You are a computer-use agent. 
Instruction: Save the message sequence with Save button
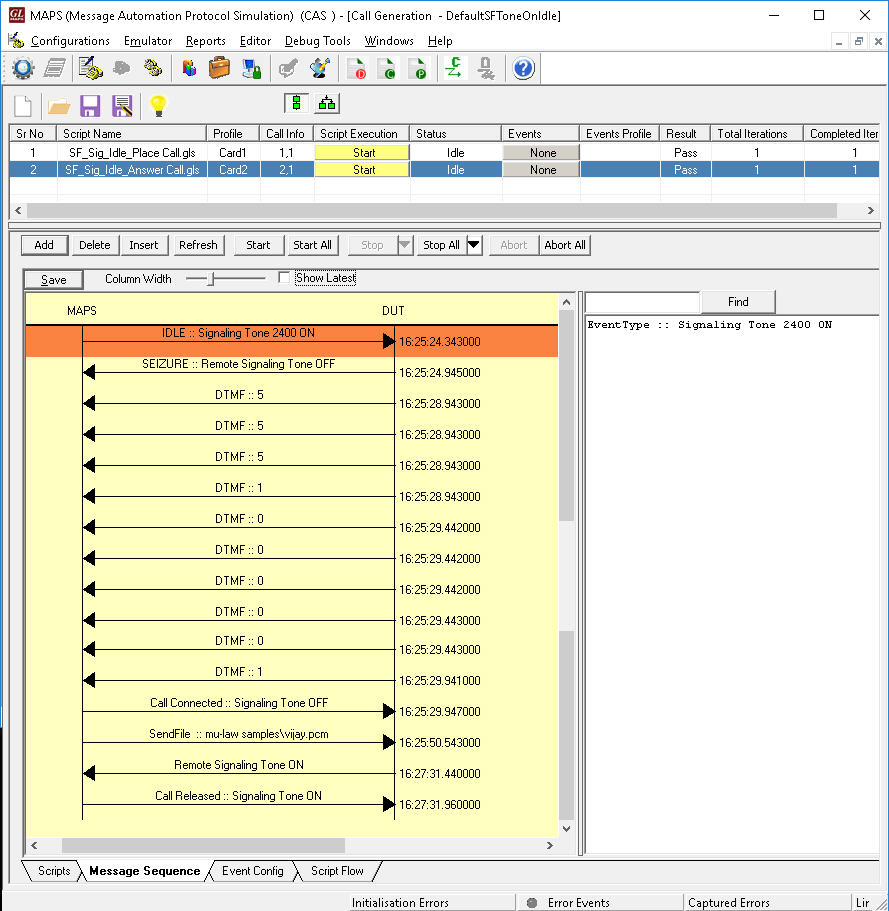click(53, 279)
